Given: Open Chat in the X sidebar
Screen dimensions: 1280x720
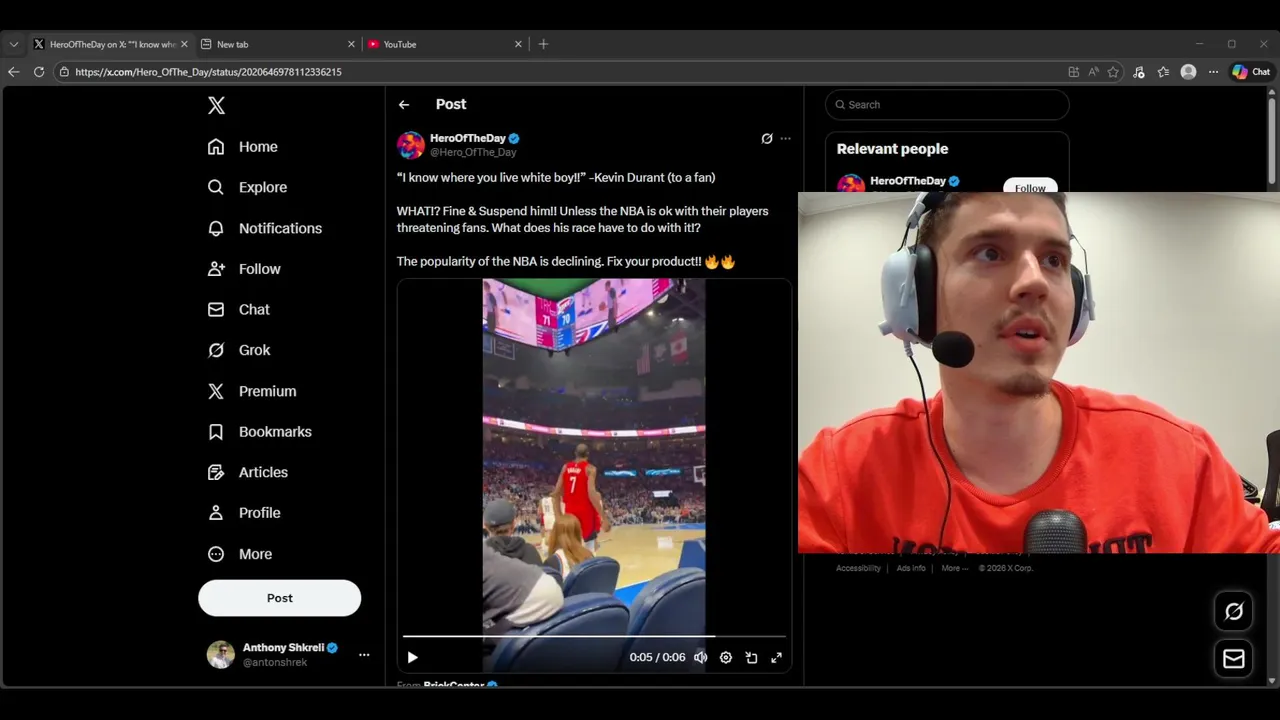Looking at the screenshot, I should point(239,310).
